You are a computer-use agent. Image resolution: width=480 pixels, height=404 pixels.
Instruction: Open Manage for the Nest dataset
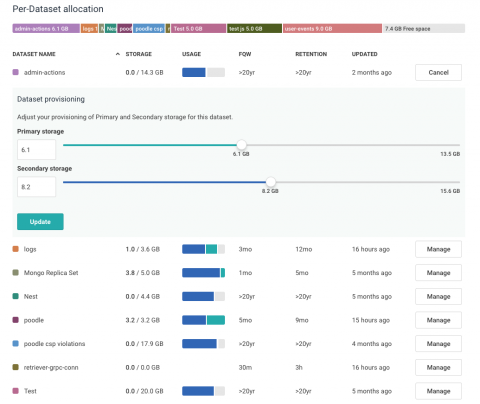point(438,296)
